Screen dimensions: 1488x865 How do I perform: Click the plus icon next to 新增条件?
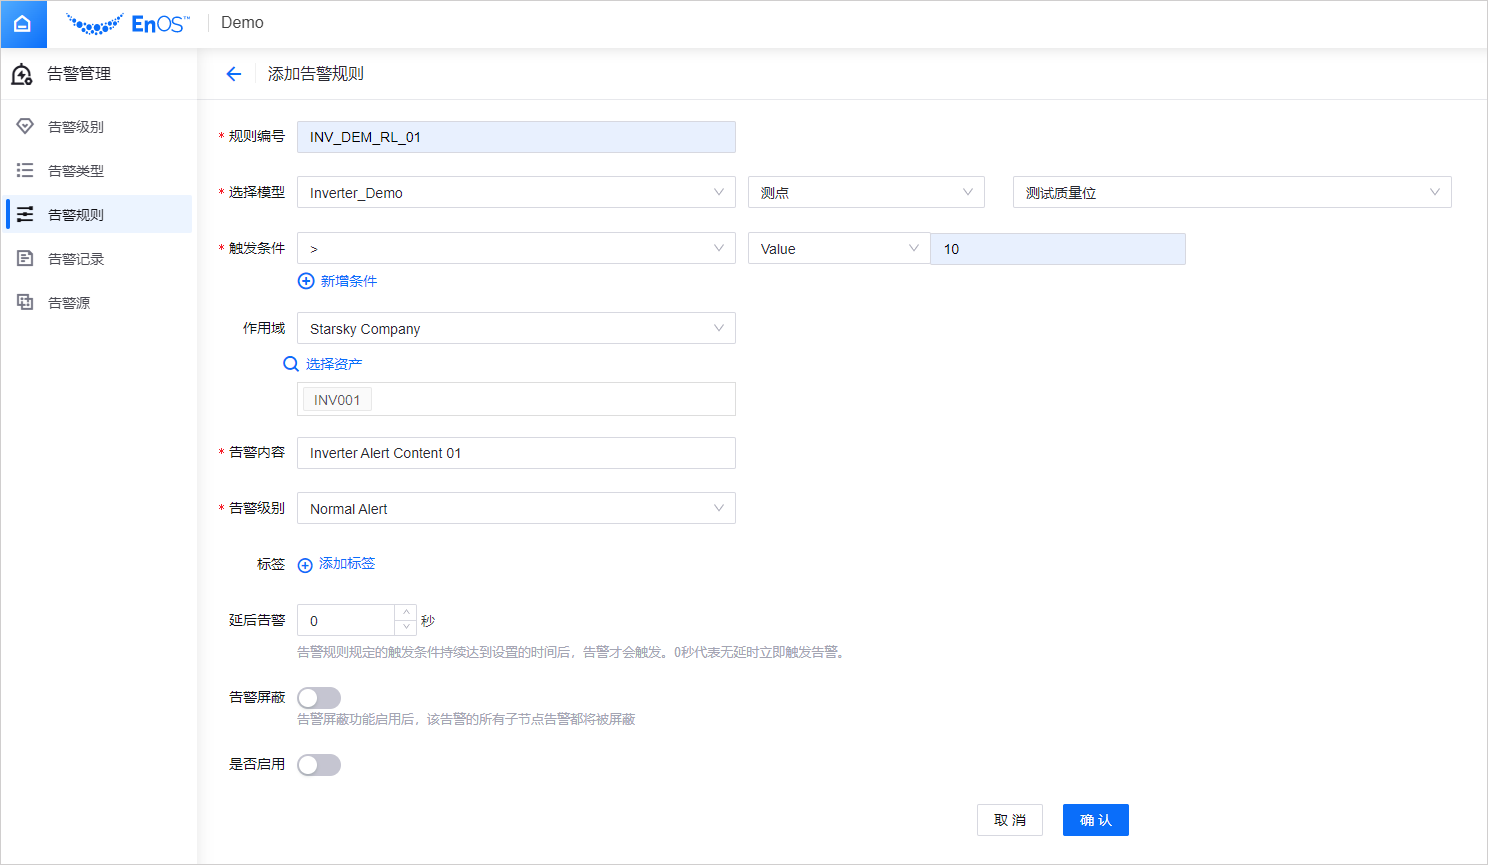point(306,281)
